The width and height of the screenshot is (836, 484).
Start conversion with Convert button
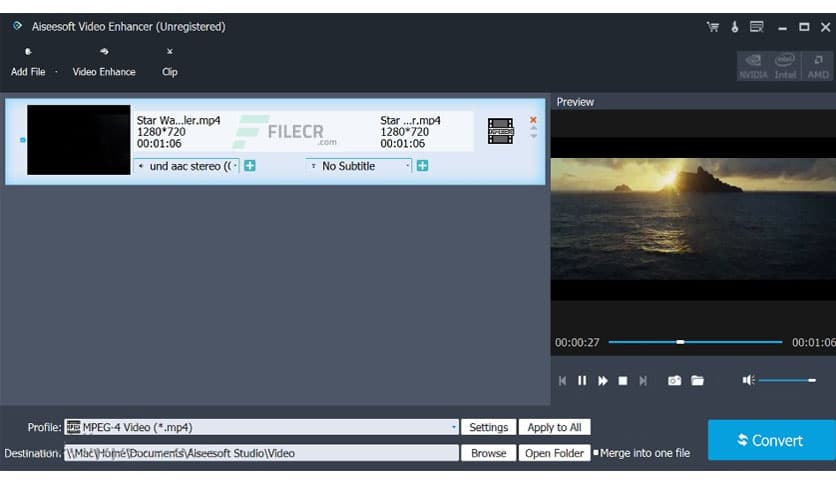click(x=770, y=440)
